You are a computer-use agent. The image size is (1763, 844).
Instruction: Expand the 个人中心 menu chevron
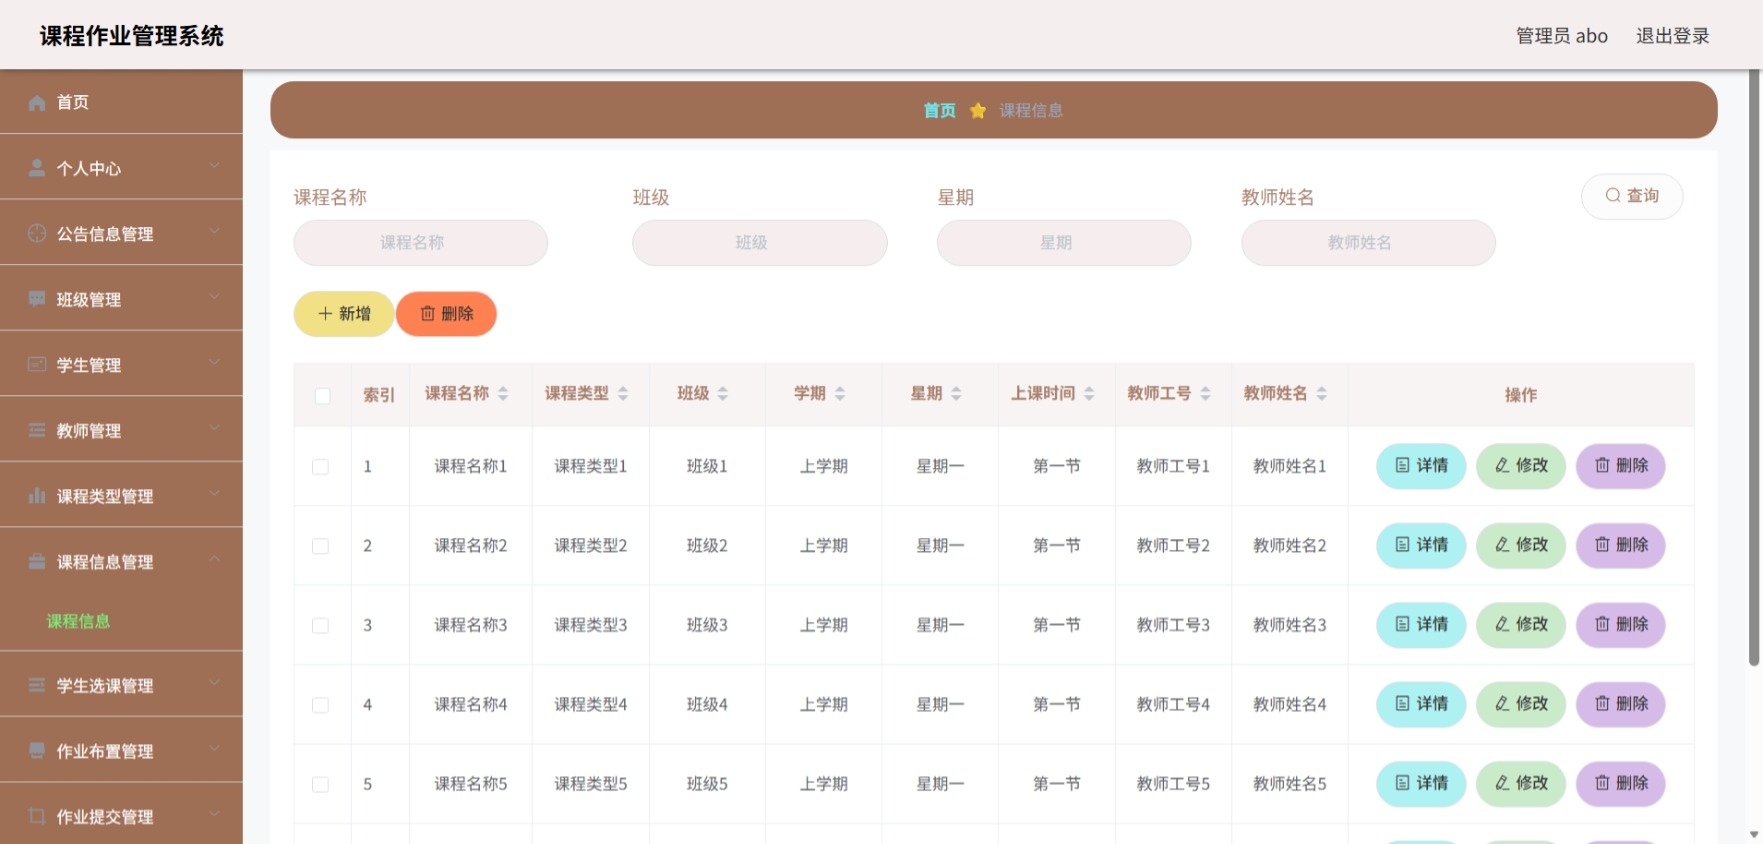coord(214,165)
